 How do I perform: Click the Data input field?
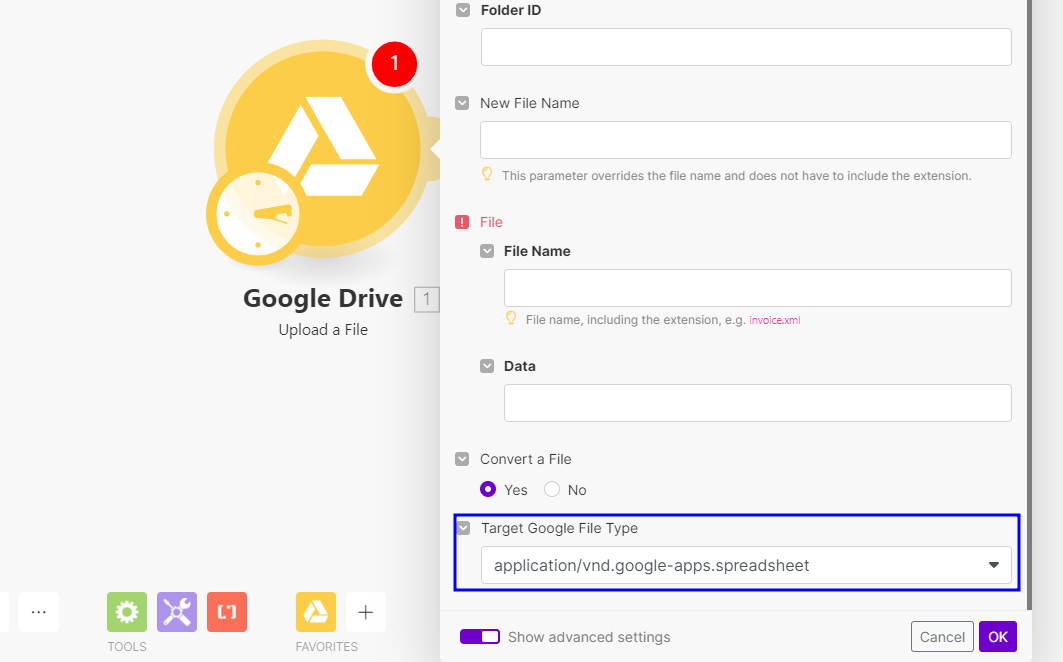click(x=758, y=403)
